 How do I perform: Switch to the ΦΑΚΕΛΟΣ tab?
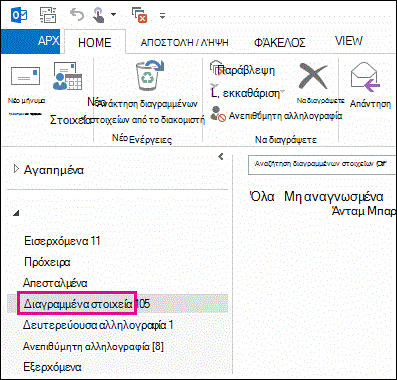(279, 42)
